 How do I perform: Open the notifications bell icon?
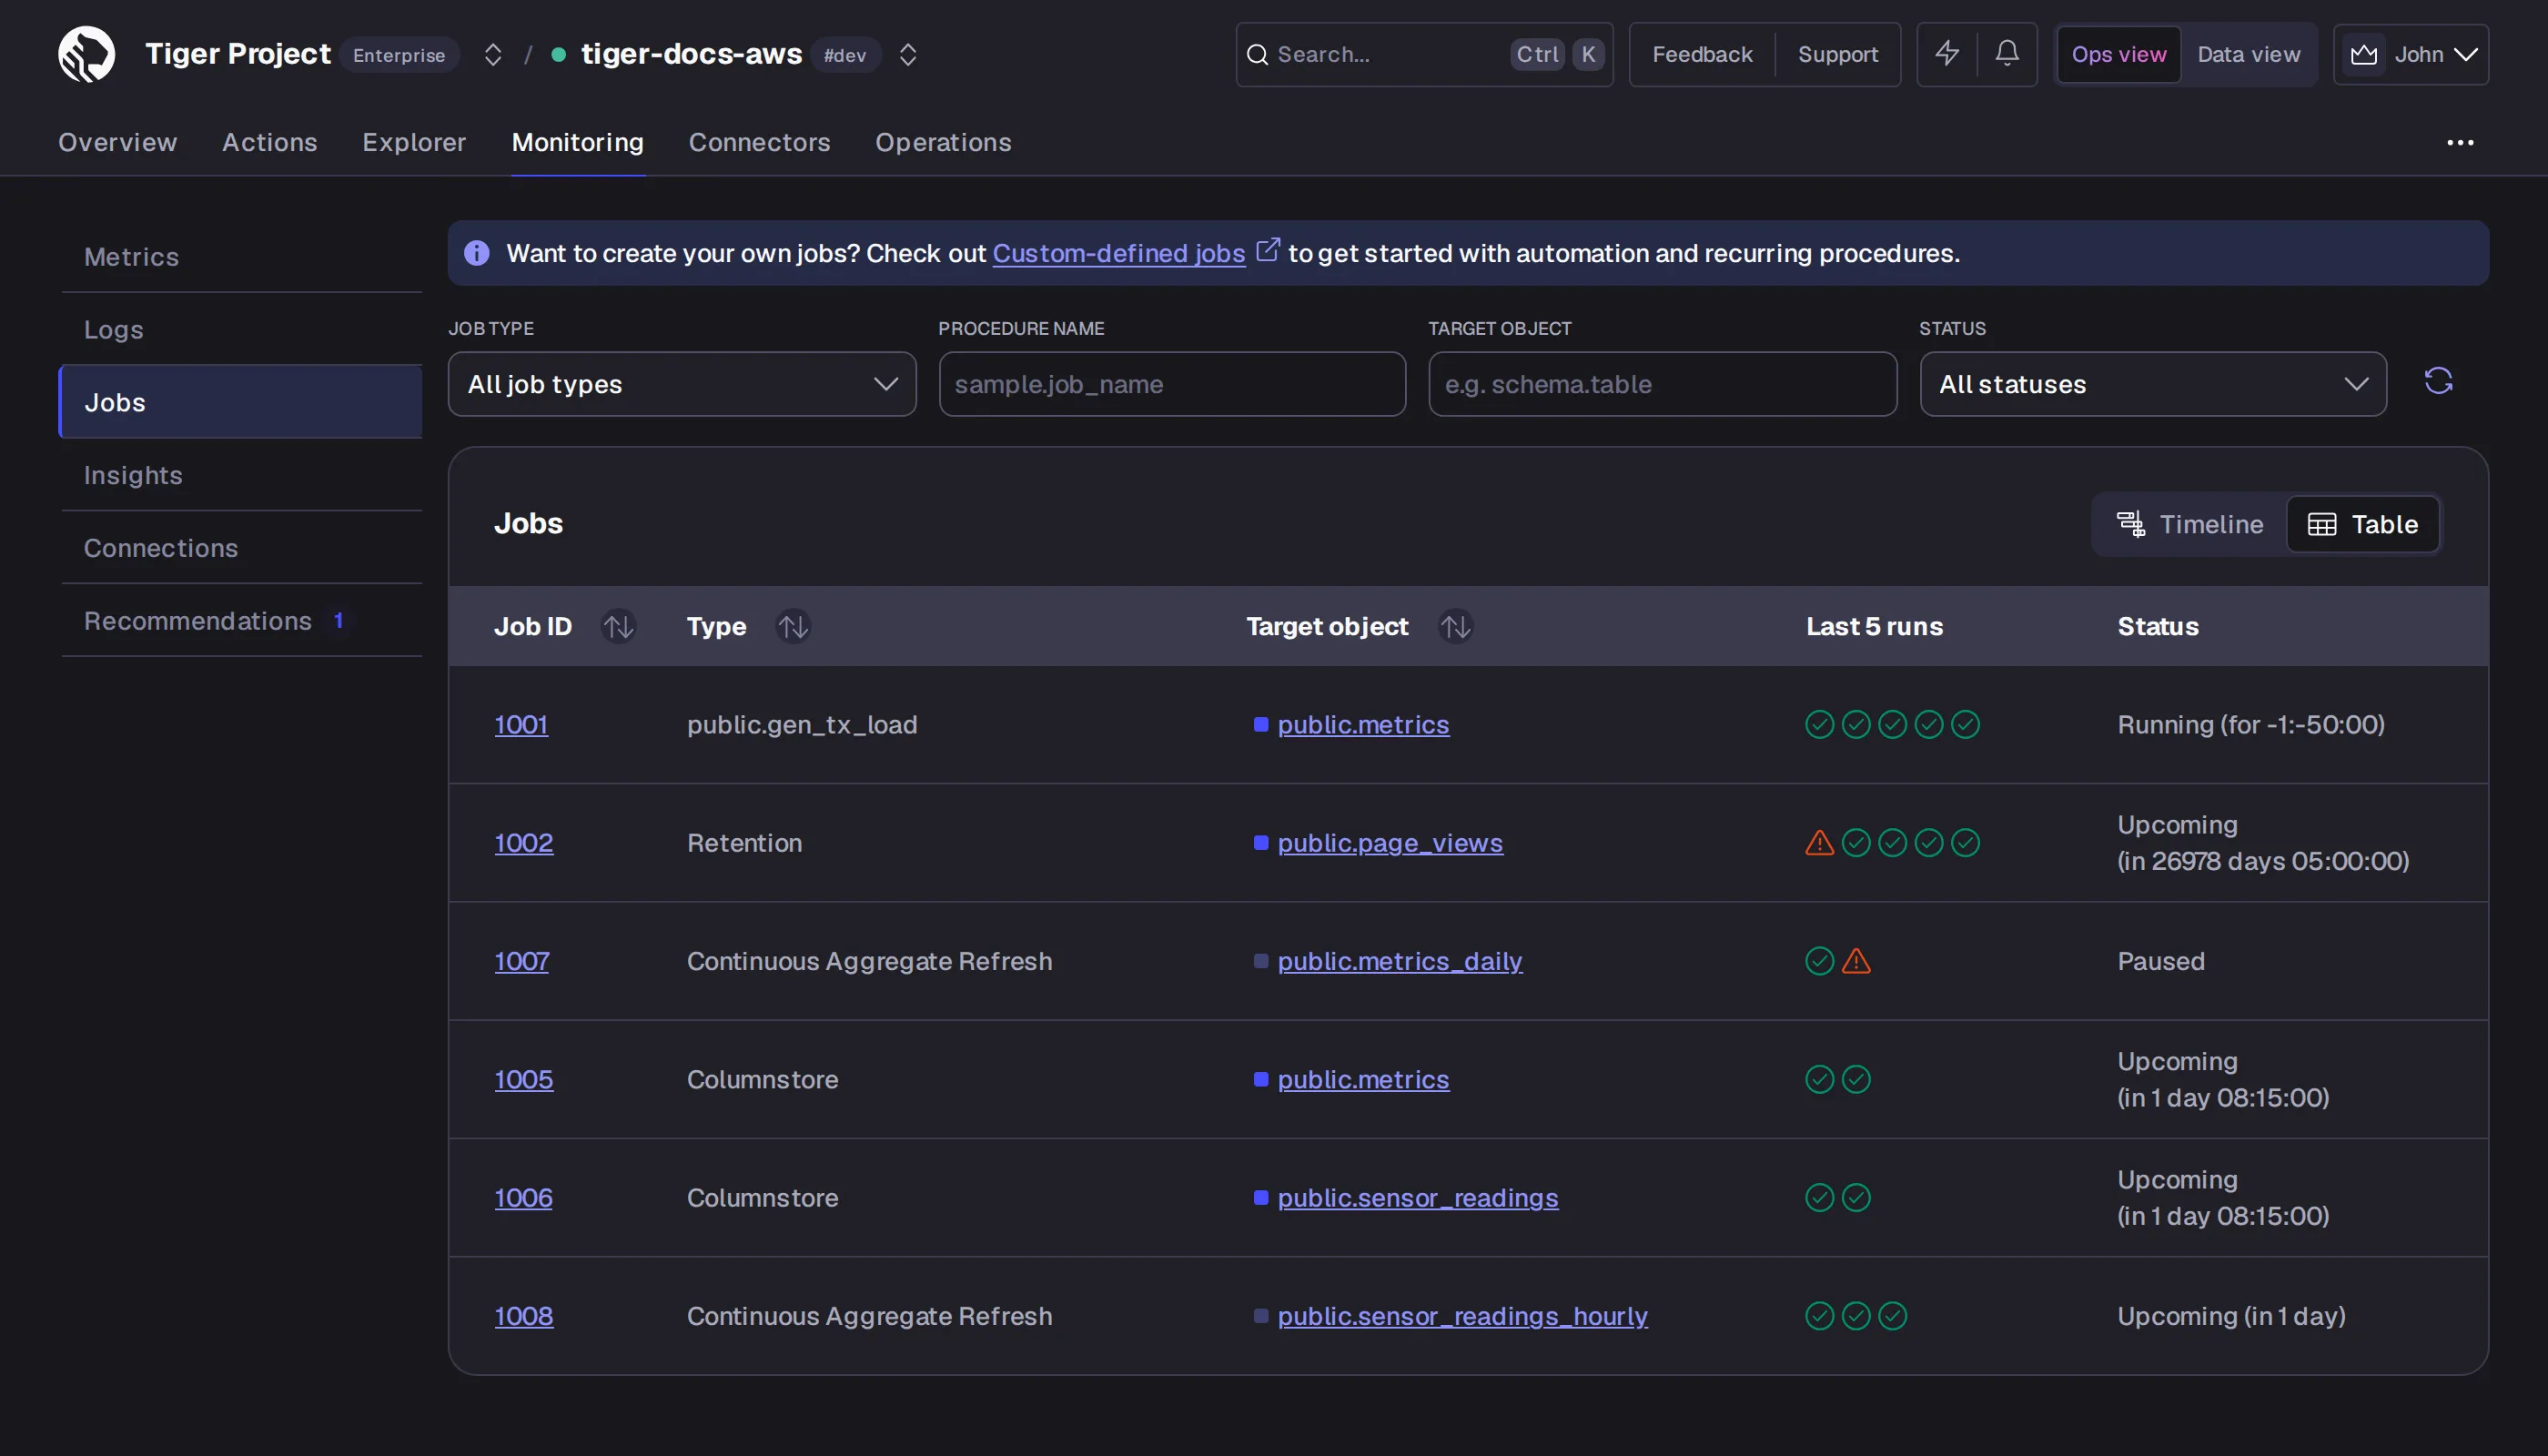click(x=2007, y=54)
